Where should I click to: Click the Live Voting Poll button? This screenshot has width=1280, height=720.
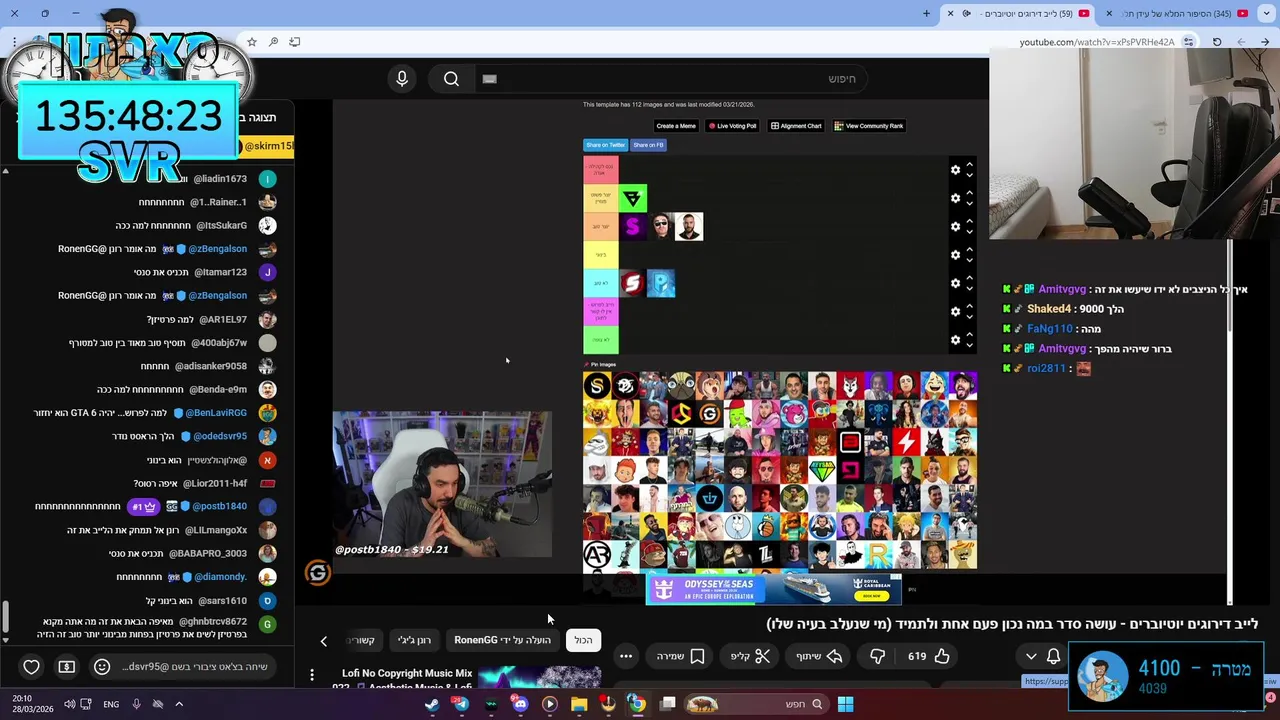(x=733, y=126)
